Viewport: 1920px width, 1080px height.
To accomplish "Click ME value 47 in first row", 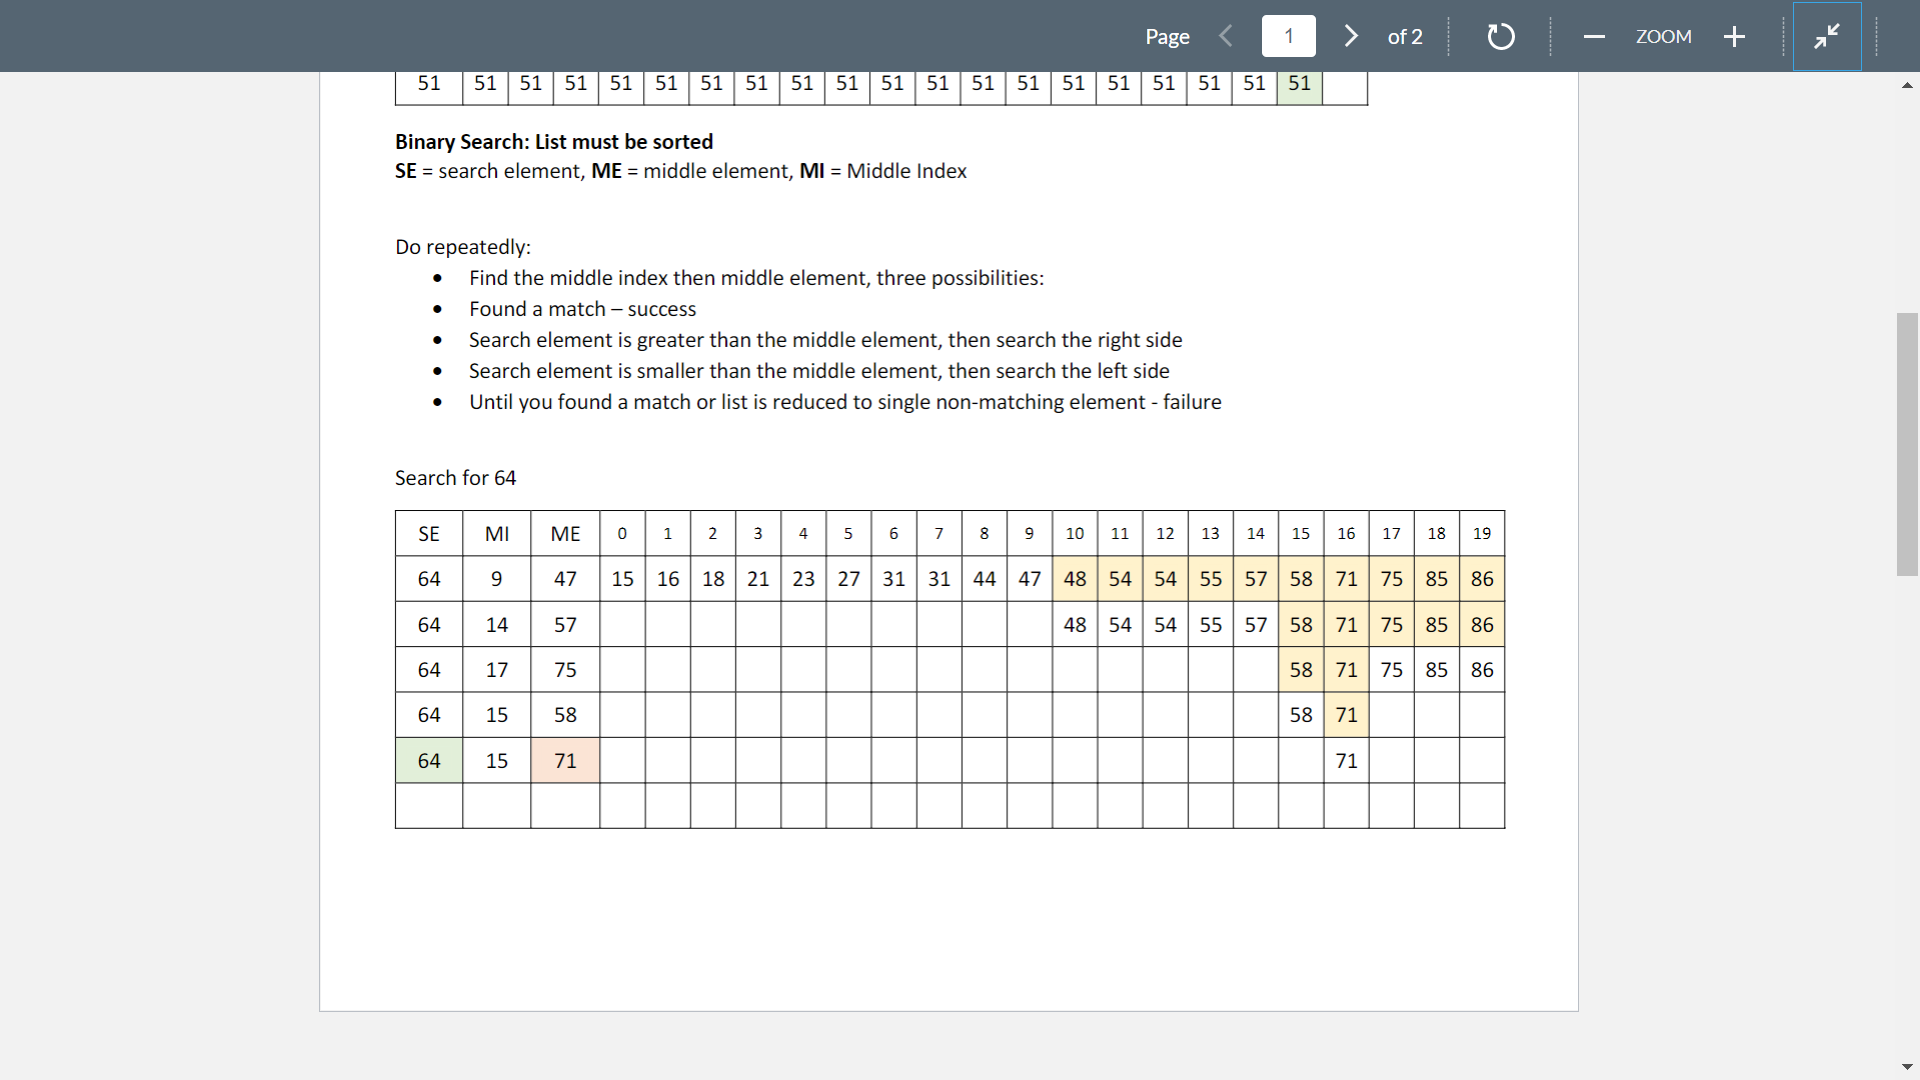I will coord(565,579).
